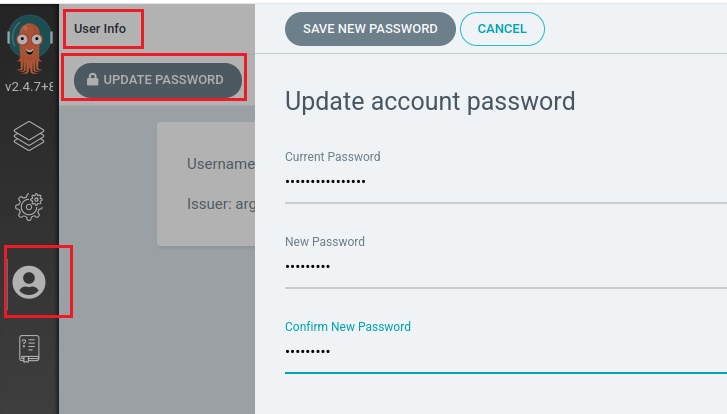Click the Update account password heading

point(430,101)
